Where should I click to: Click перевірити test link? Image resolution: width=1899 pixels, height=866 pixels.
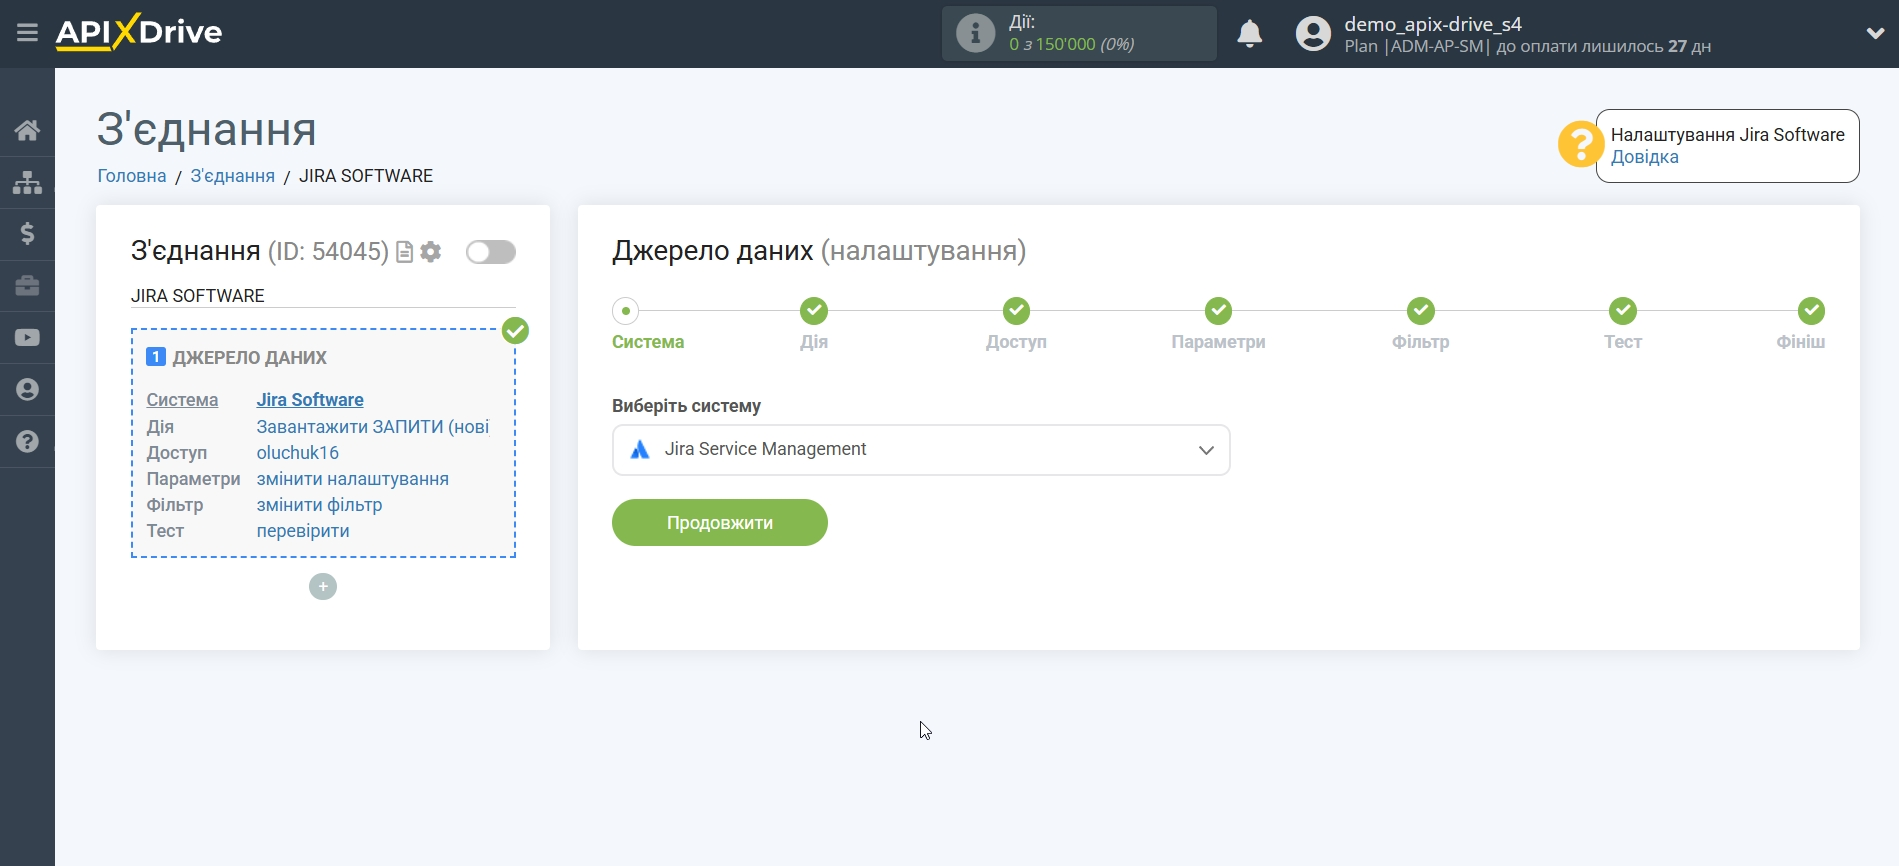pos(303,531)
